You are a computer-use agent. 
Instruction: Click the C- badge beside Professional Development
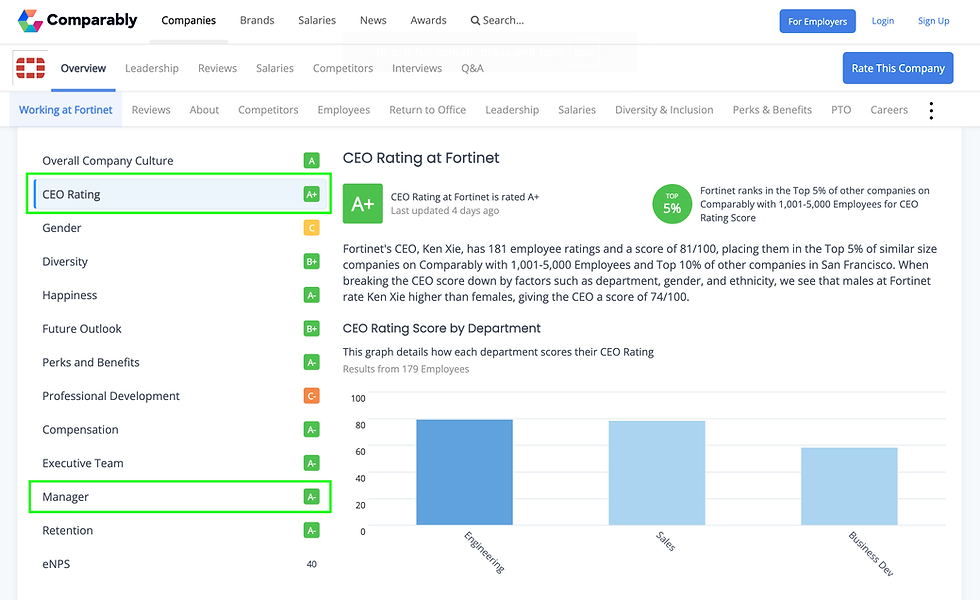point(312,396)
